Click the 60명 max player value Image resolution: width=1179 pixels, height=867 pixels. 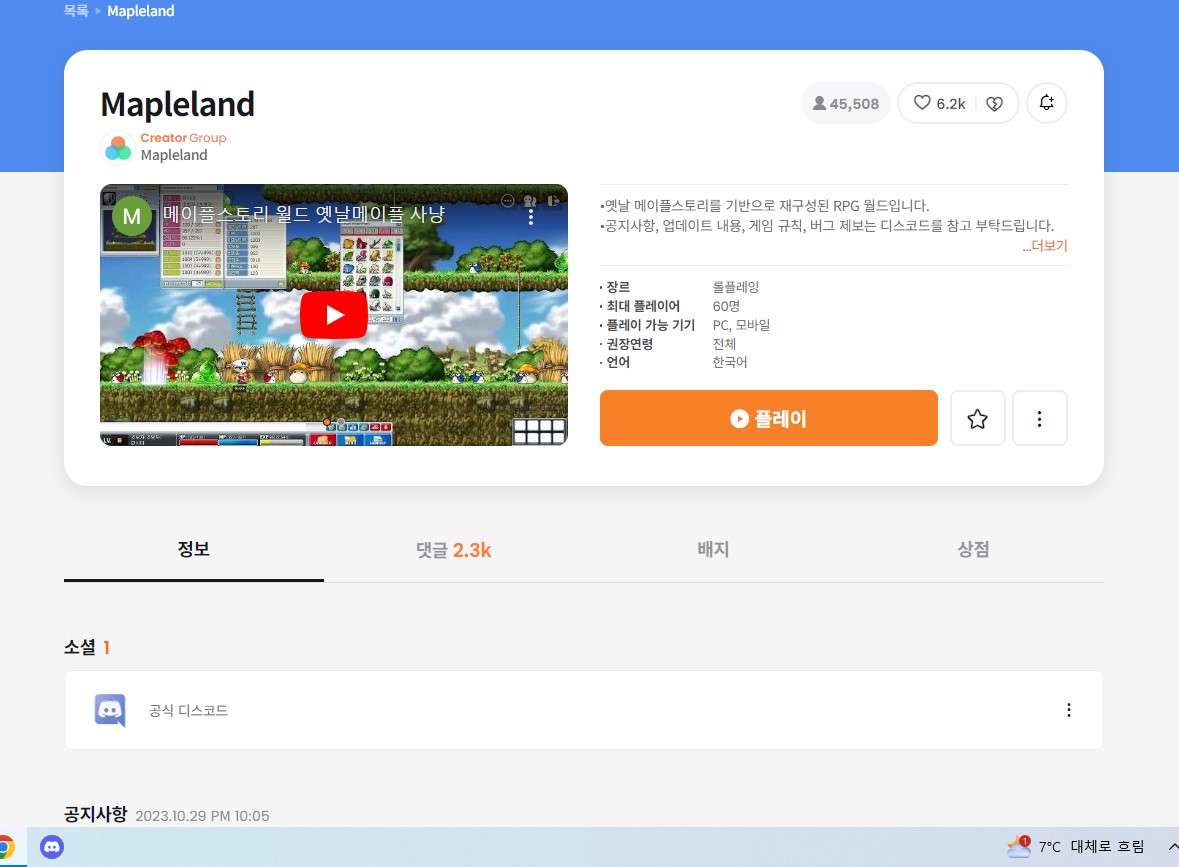tap(726, 306)
